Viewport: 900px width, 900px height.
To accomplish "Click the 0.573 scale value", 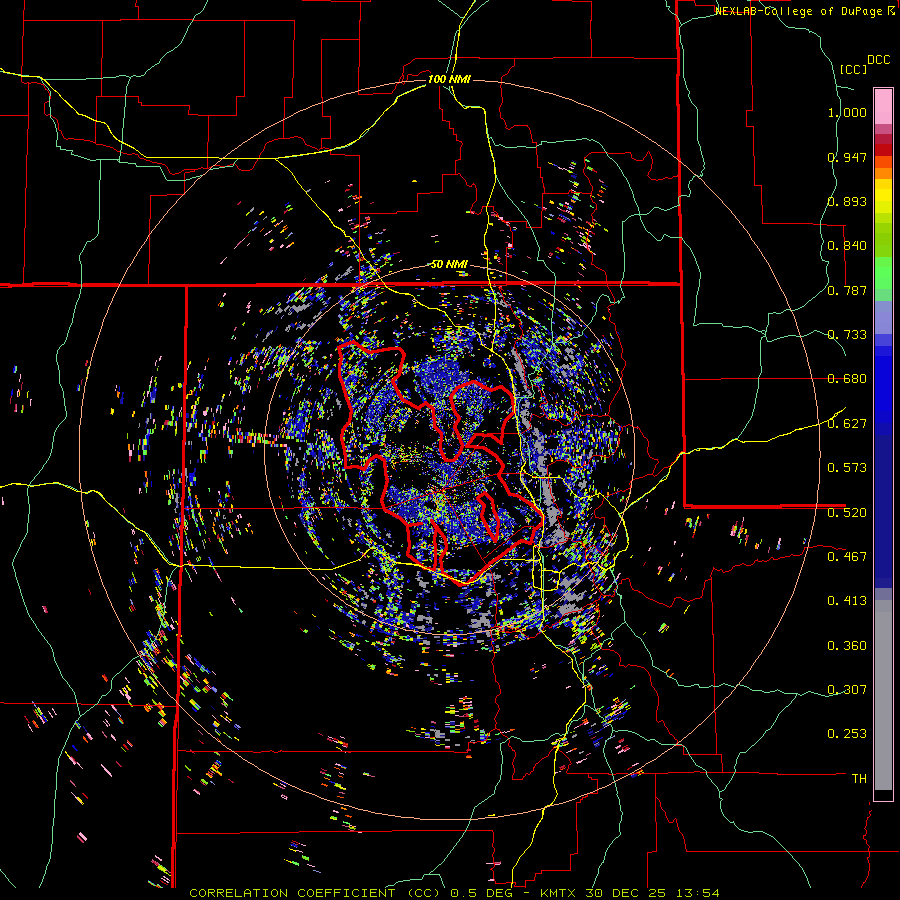I will 847,468.
